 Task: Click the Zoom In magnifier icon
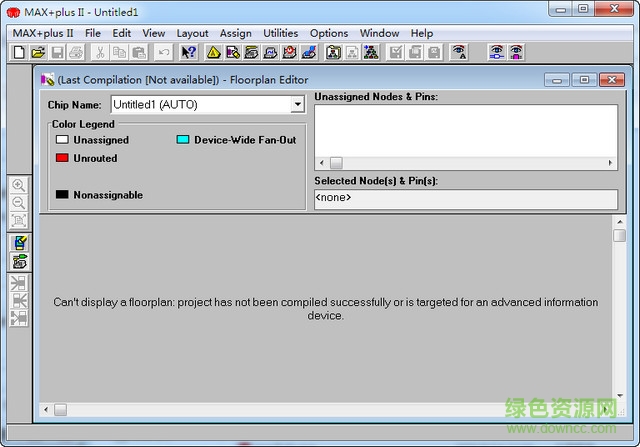point(18,186)
